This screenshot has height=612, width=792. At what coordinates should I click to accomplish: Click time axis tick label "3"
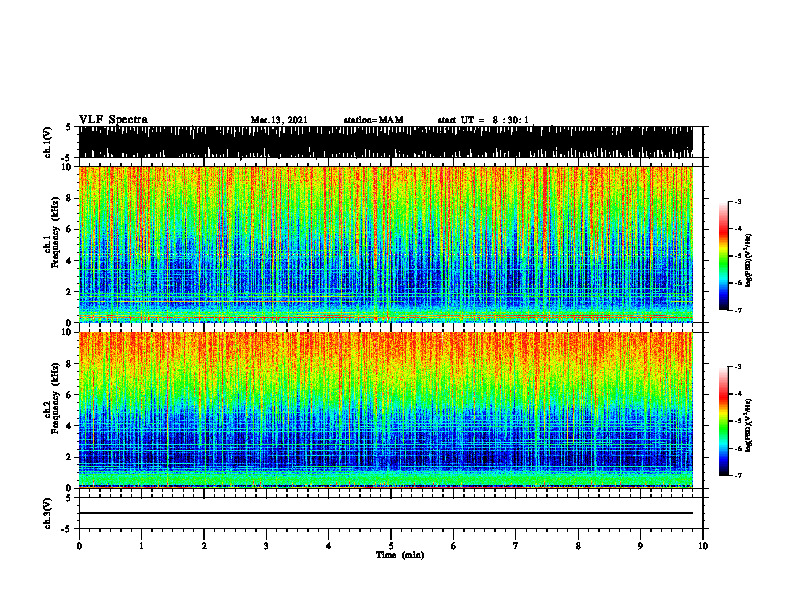[x=266, y=546]
